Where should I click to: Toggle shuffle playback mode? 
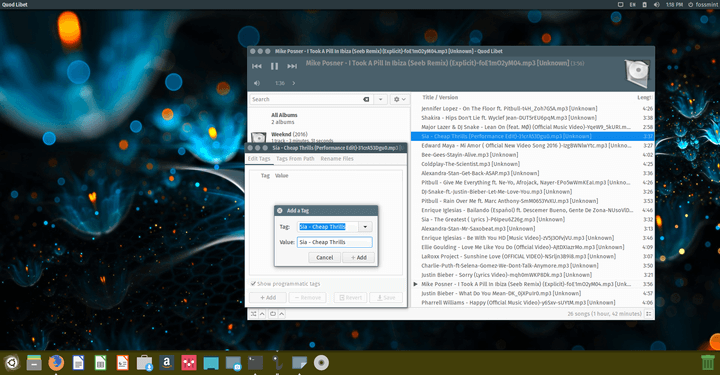point(253,314)
